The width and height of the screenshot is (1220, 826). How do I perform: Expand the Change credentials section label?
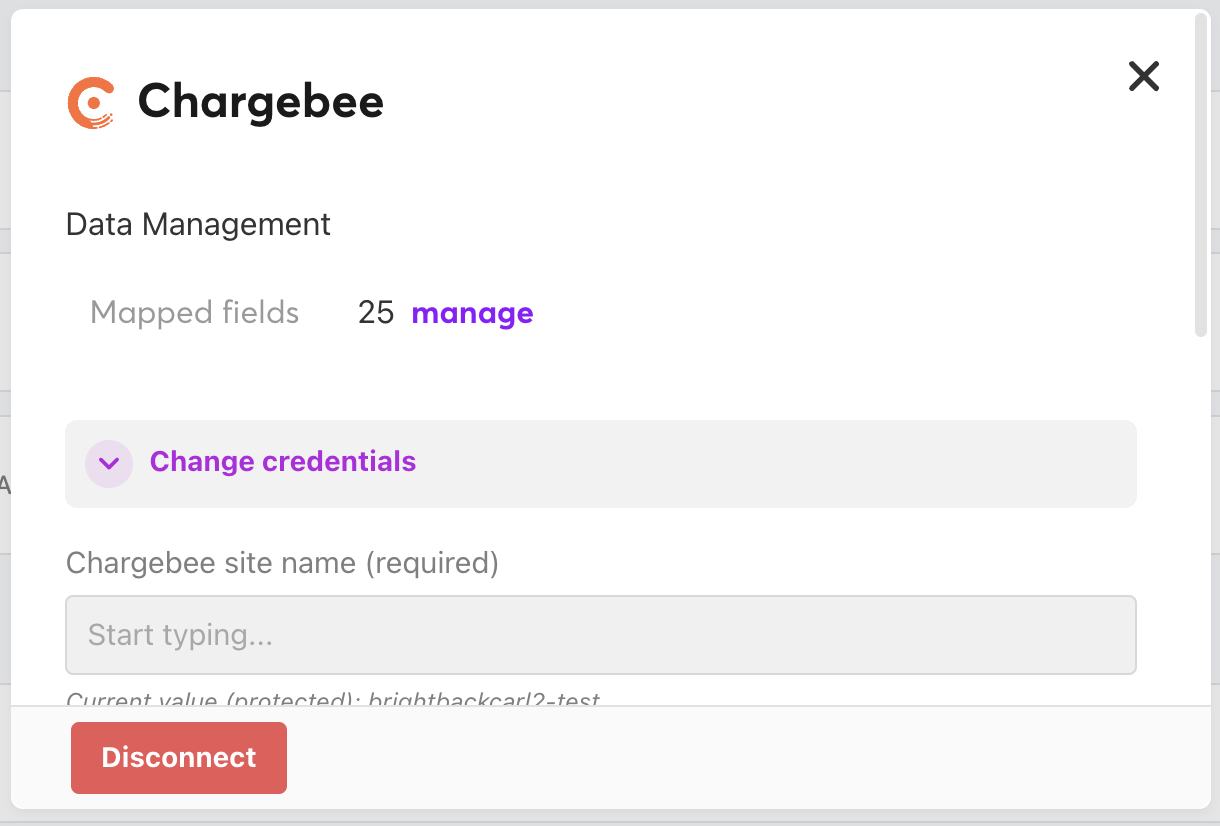click(282, 462)
